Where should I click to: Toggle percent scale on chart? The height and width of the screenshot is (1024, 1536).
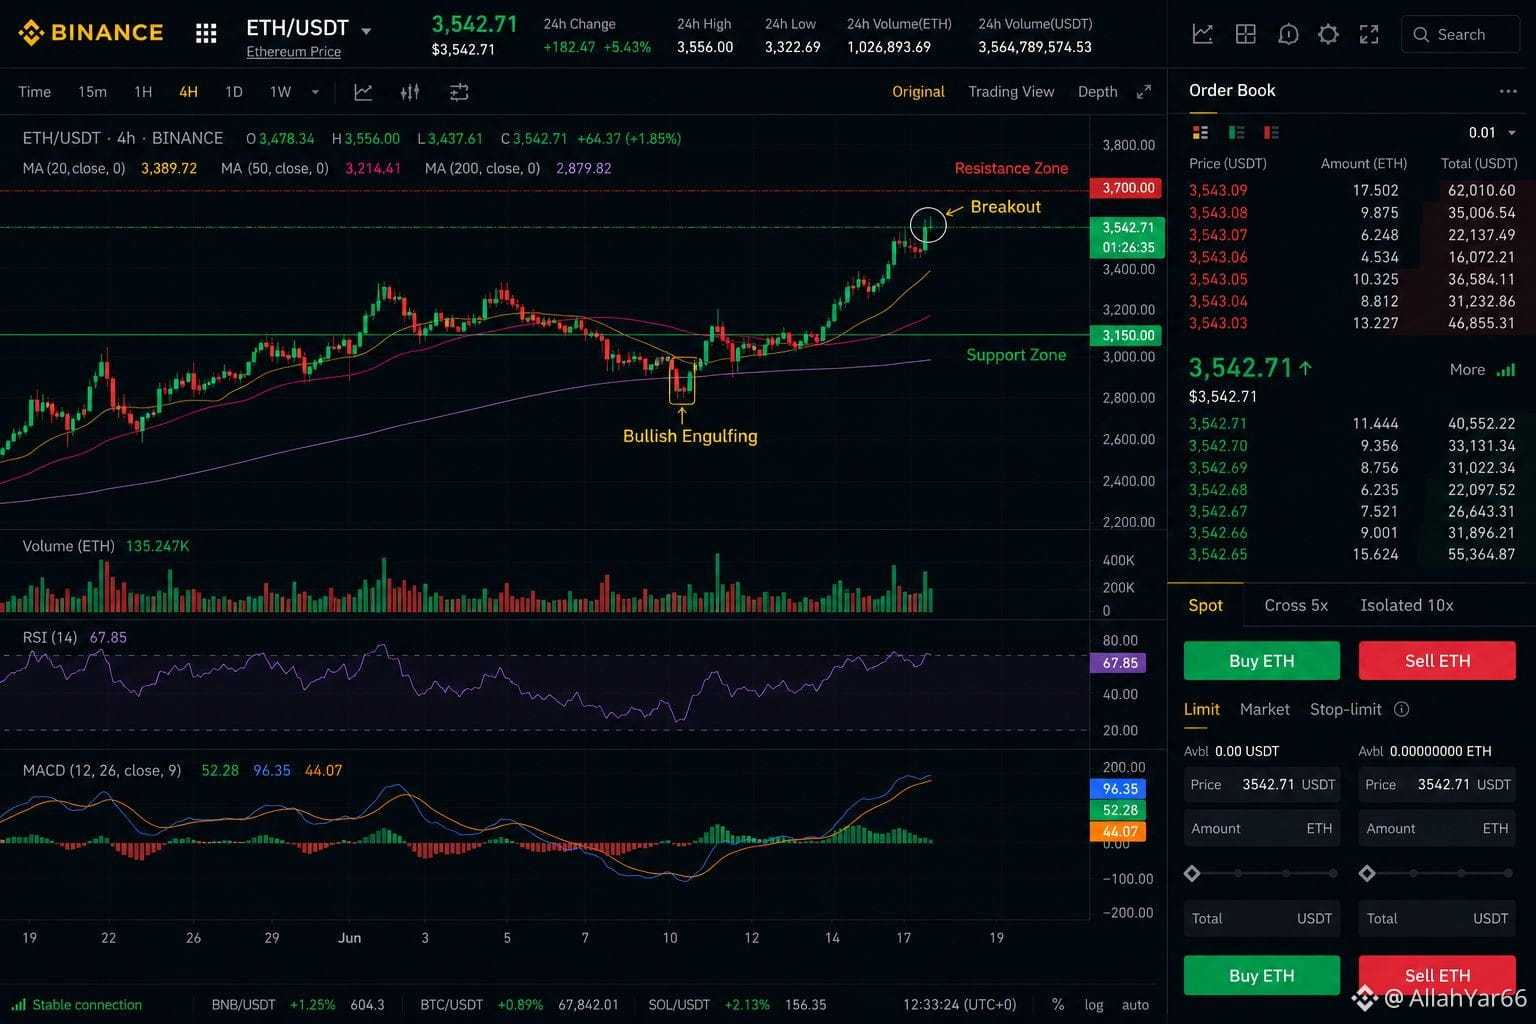click(x=1058, y=1004)
